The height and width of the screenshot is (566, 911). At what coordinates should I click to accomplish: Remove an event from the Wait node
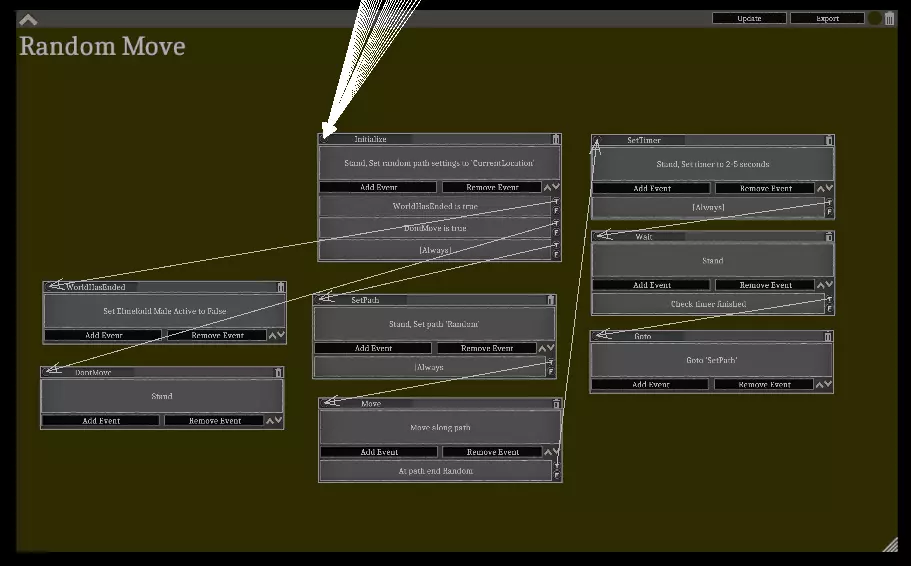click(x=765, y=285)
